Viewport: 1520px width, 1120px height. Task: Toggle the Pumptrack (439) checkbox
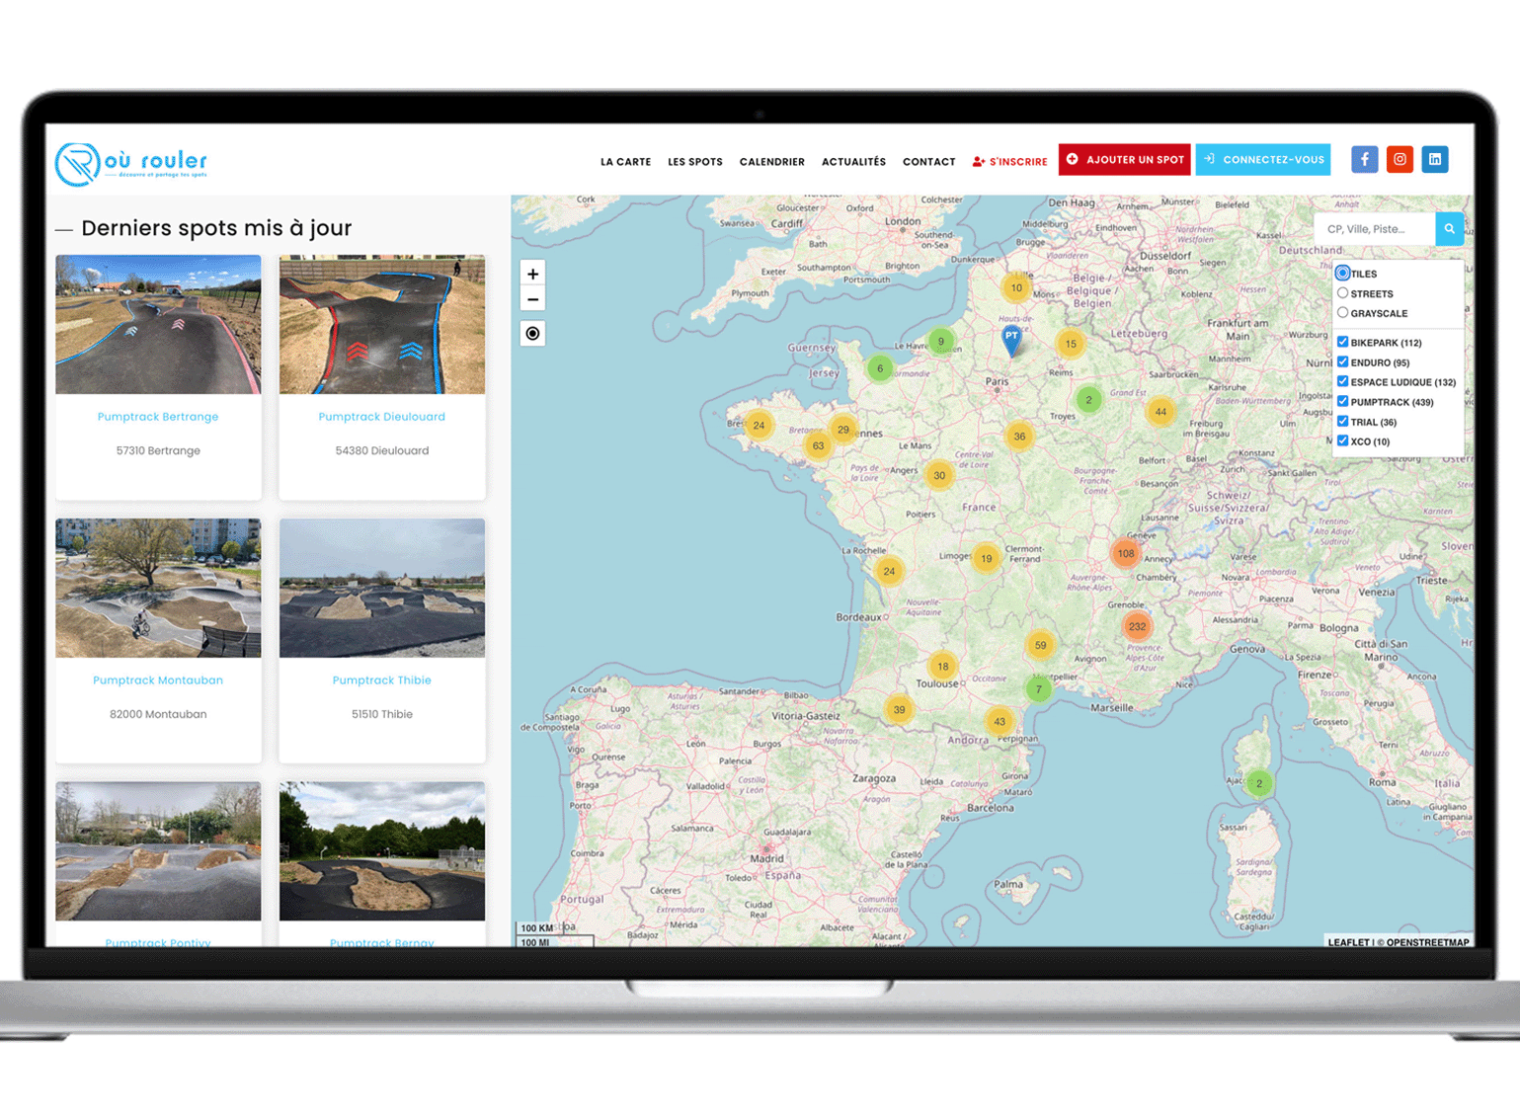tap(1343, 401)
